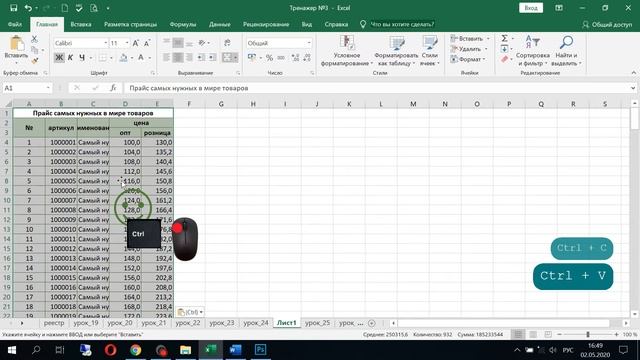The height and width of the screenshot is (360, 640).
Task: Click the large Вставить paste clipboard icon
Action: [16, 44]
